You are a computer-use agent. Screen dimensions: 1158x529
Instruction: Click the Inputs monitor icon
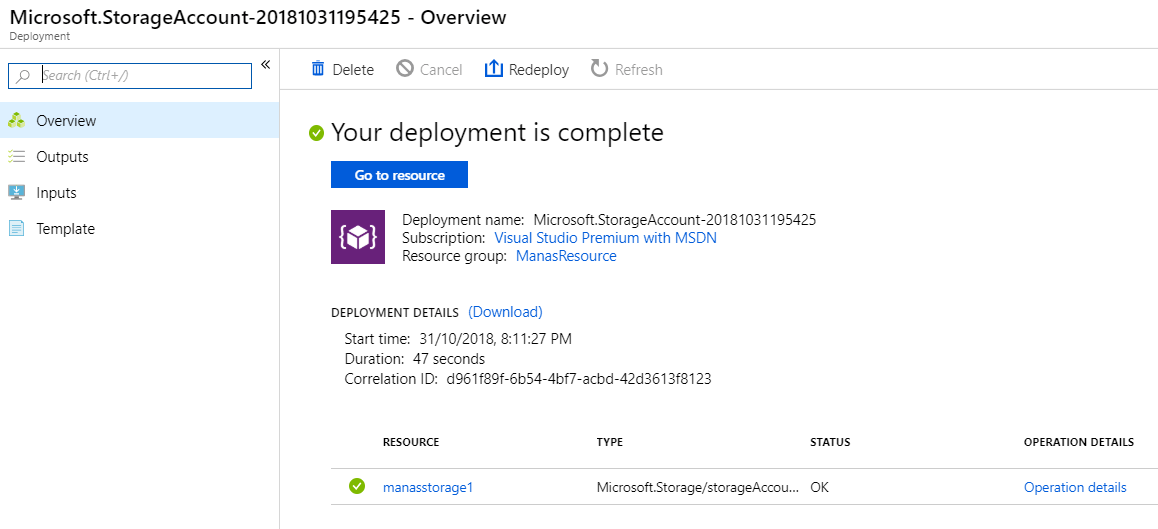click(16, 193)
